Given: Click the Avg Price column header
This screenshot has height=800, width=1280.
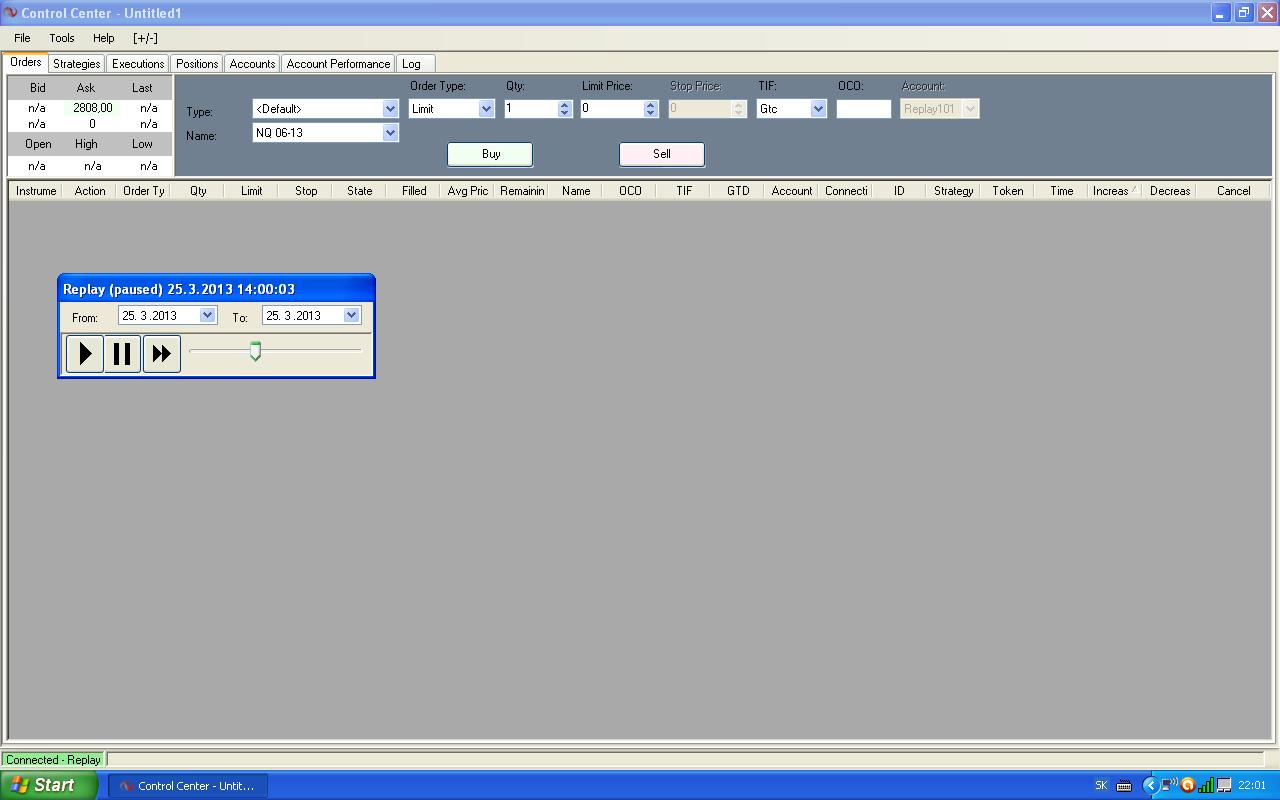Looking at the screenshot, I should point(468,191).
